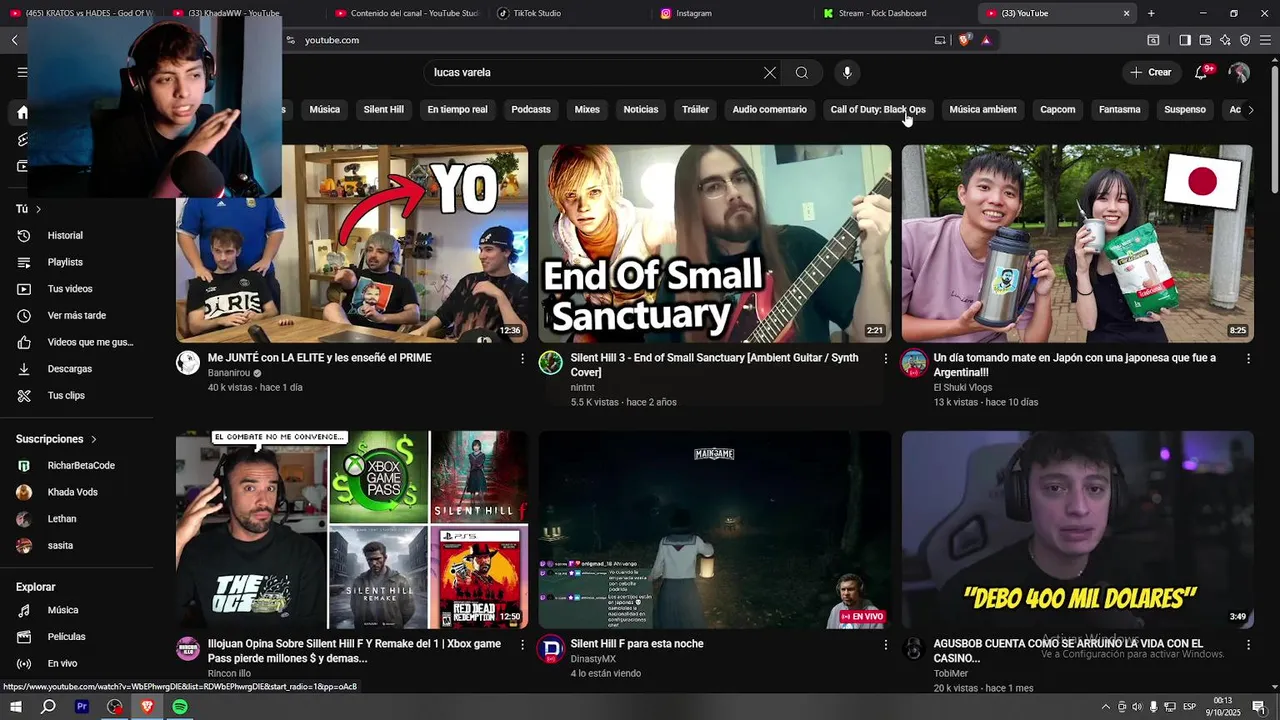
Task: Open the Brave Wallet icon
Action: [x=1205, y=40]
